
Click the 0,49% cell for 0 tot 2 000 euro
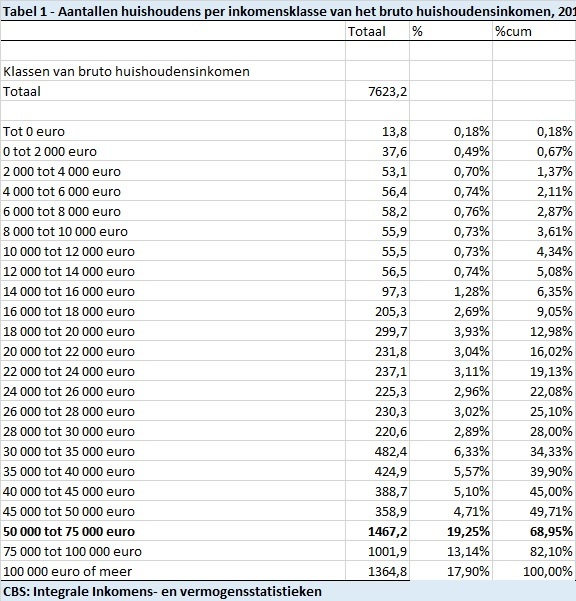coord(451,151)
